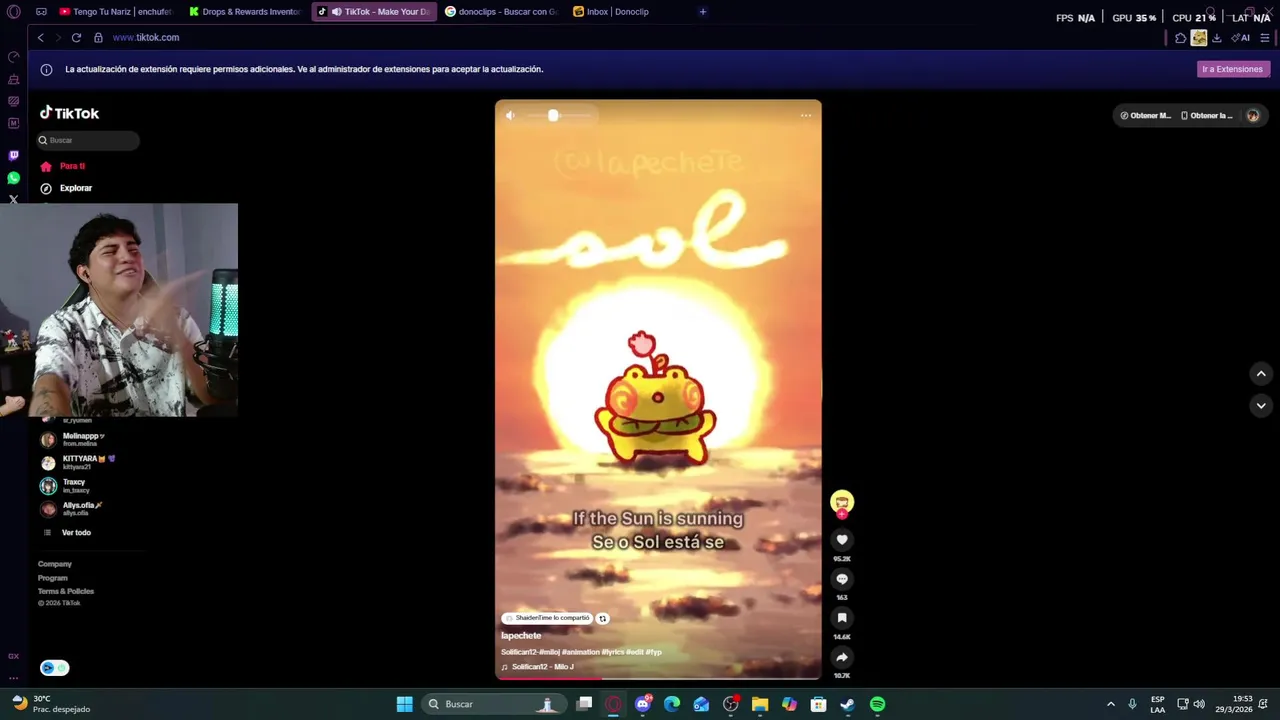
Task: Open the Melinappp followed account
Action: [x=73, y=439]
